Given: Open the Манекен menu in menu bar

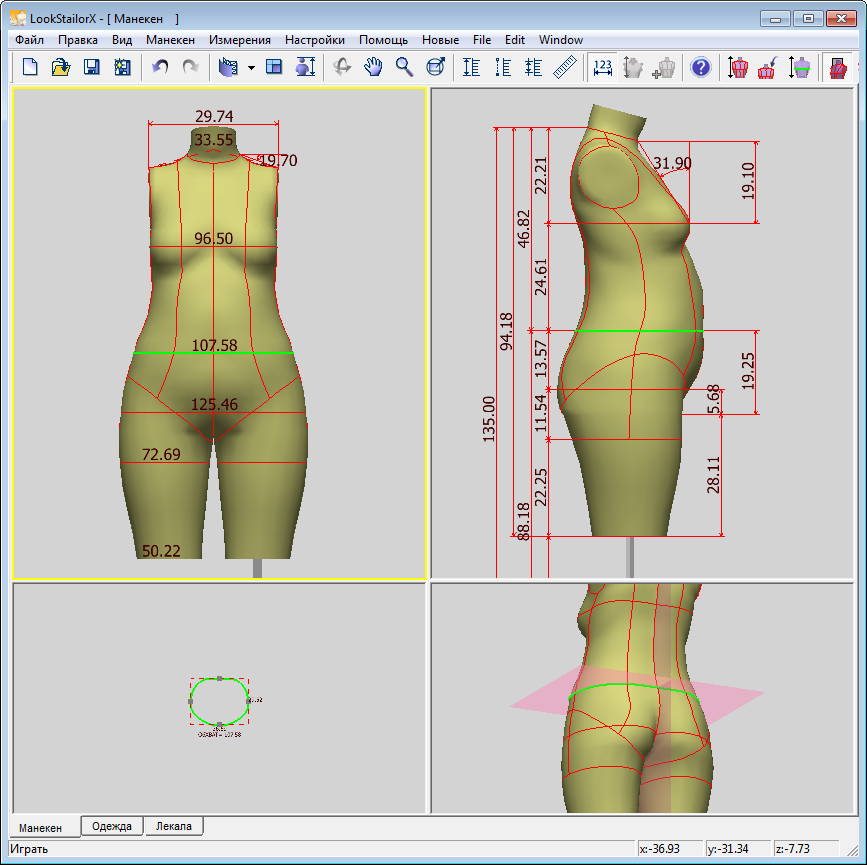Looking at the screenshot, I should point(171,40).
